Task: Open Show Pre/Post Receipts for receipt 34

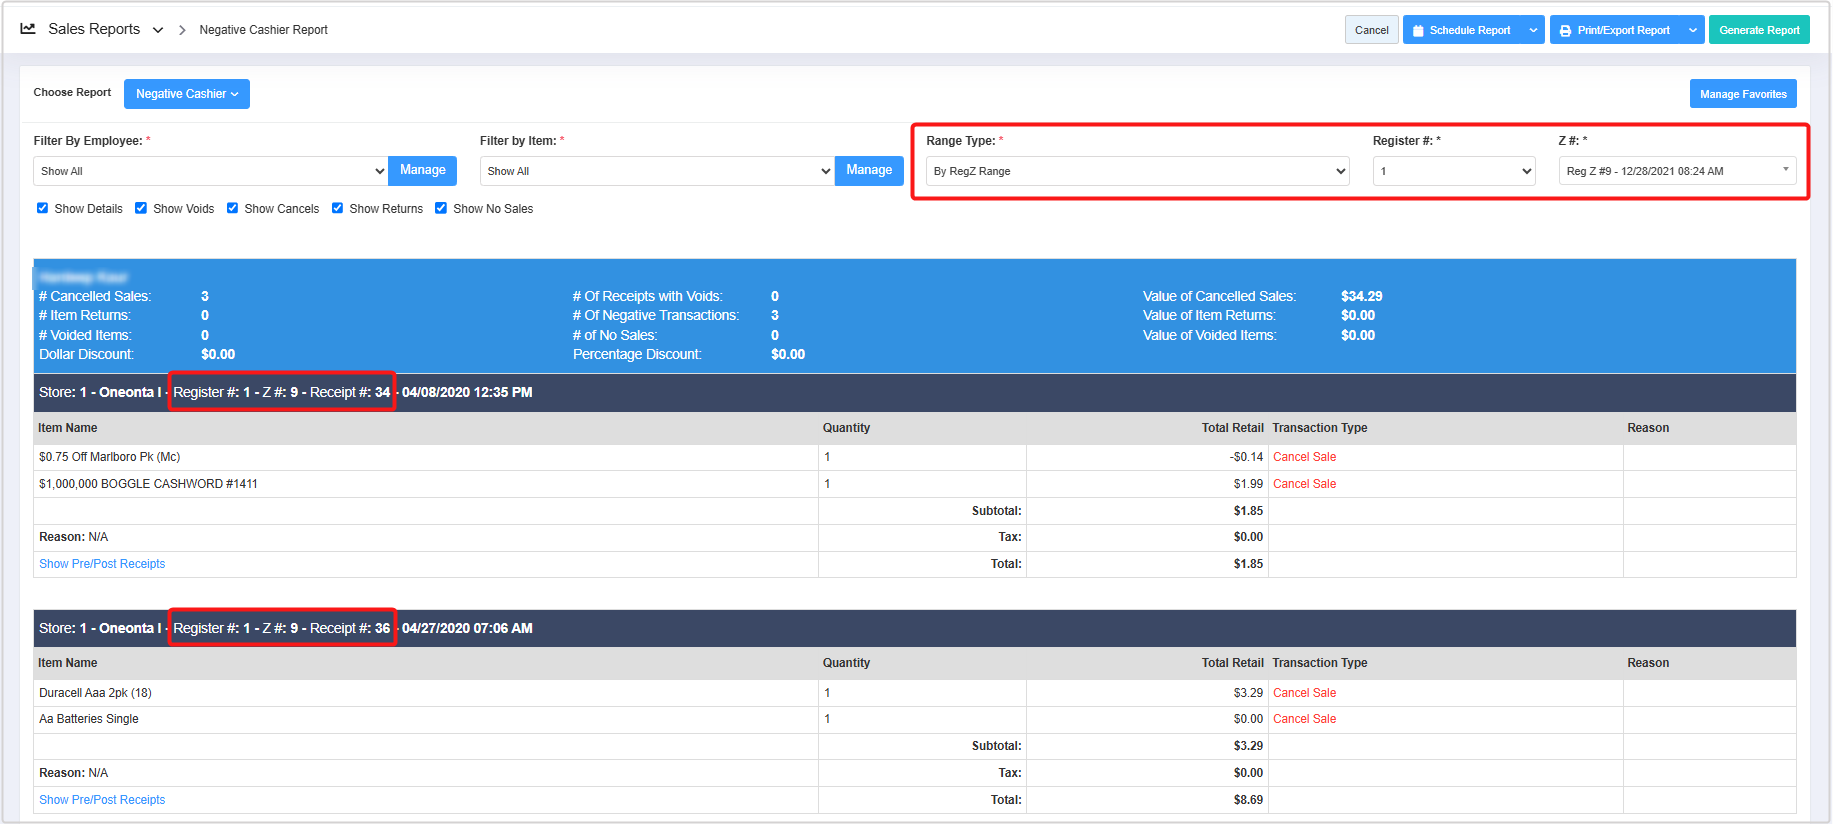Action: point(102,564)
